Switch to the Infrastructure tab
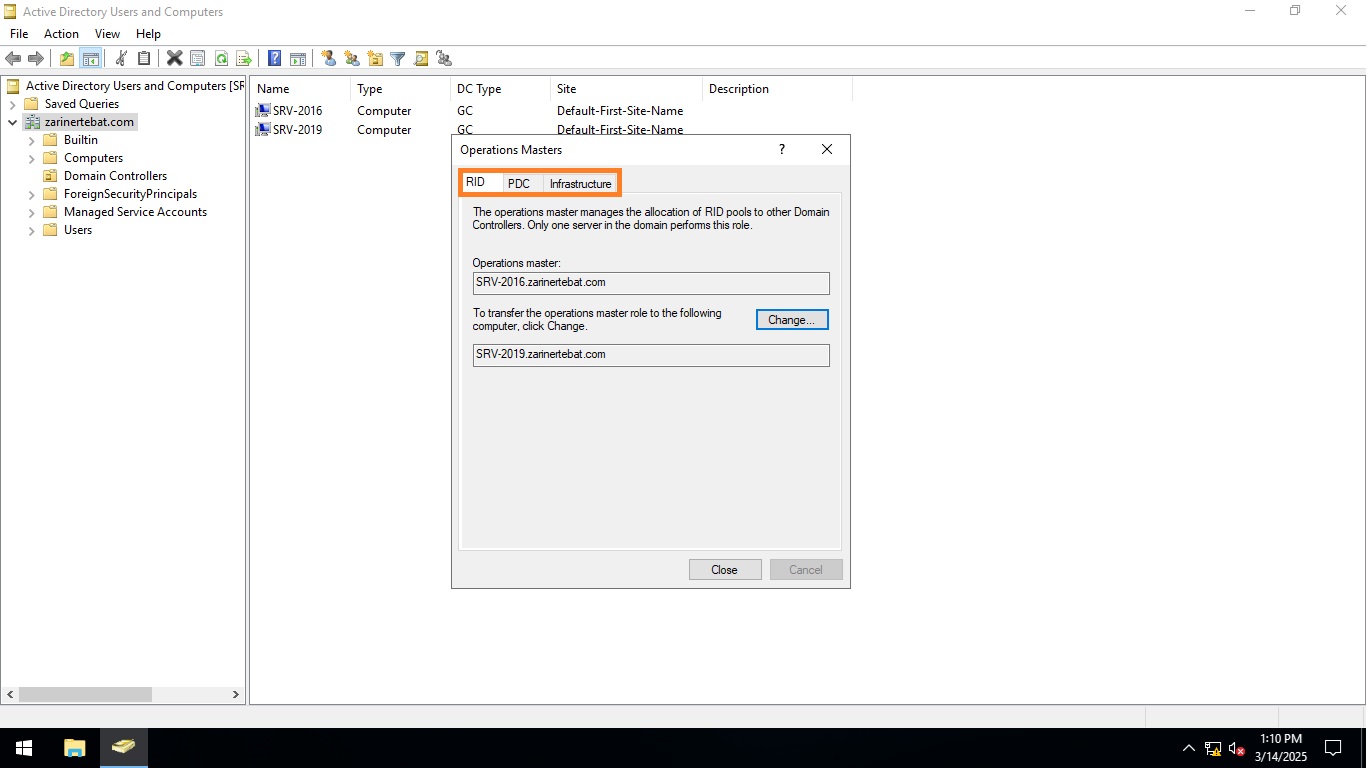 (x=580, y=183)
